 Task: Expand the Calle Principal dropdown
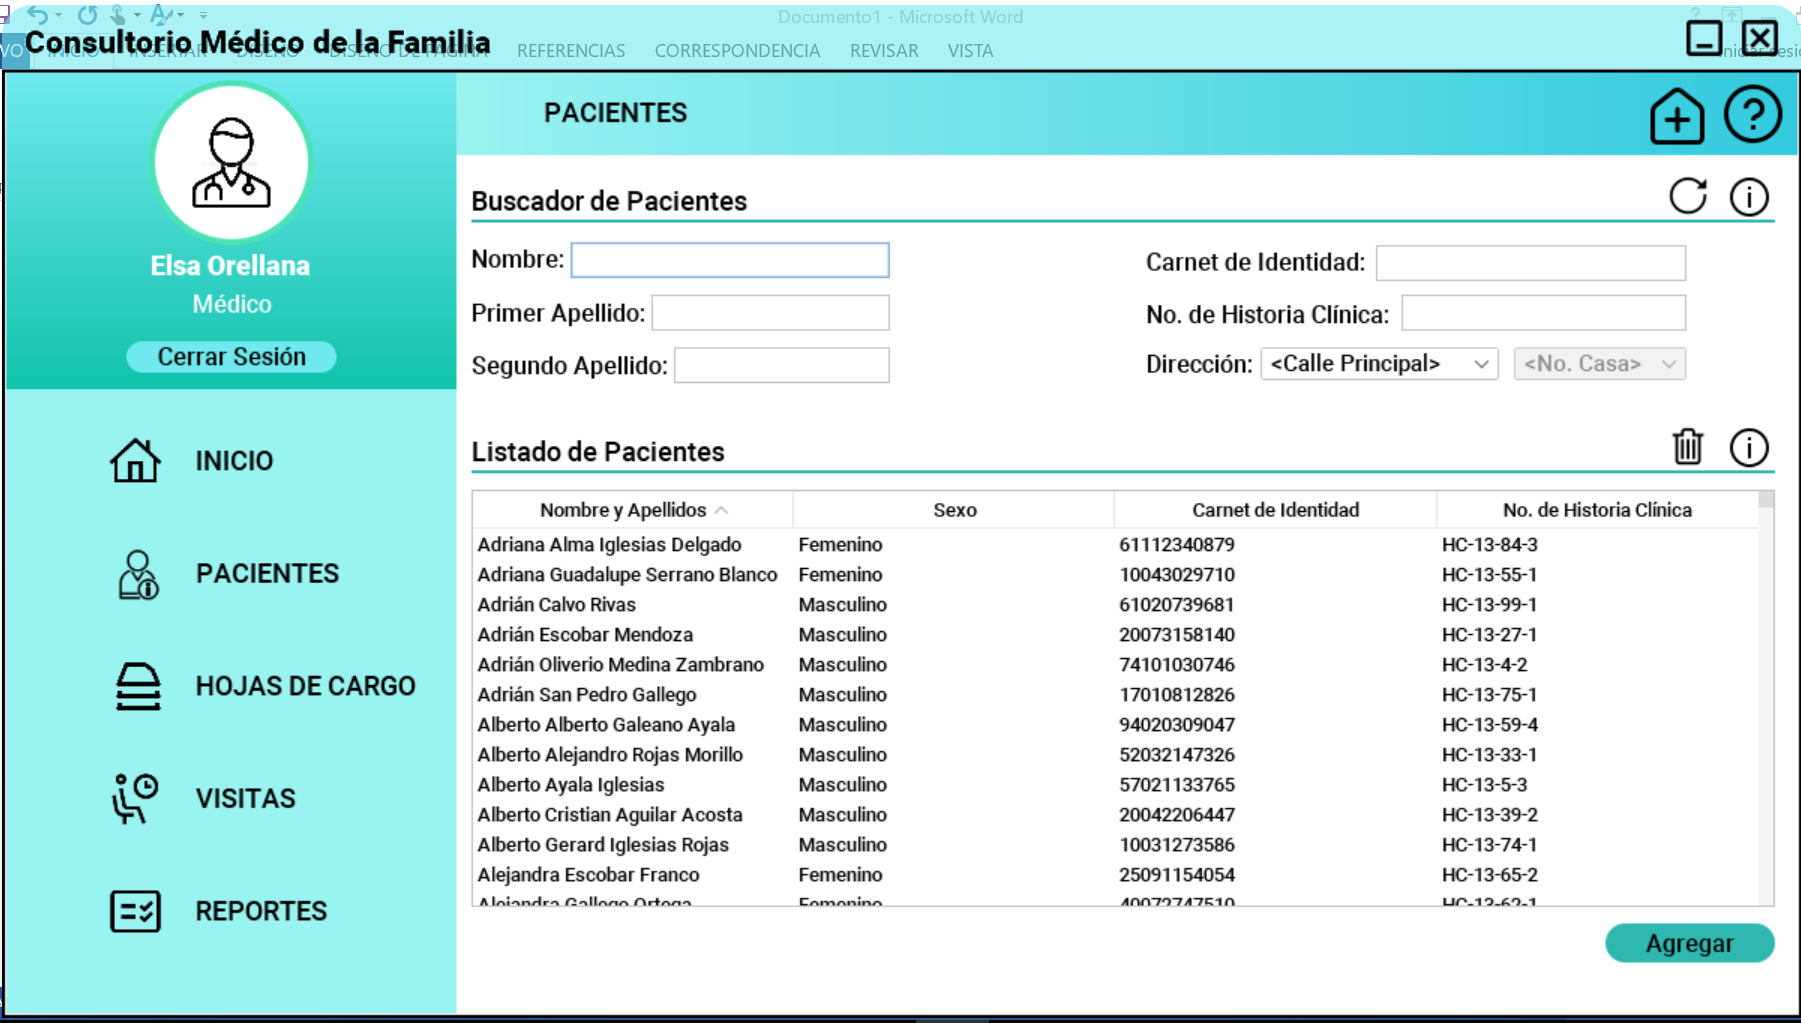[1379, 364]
